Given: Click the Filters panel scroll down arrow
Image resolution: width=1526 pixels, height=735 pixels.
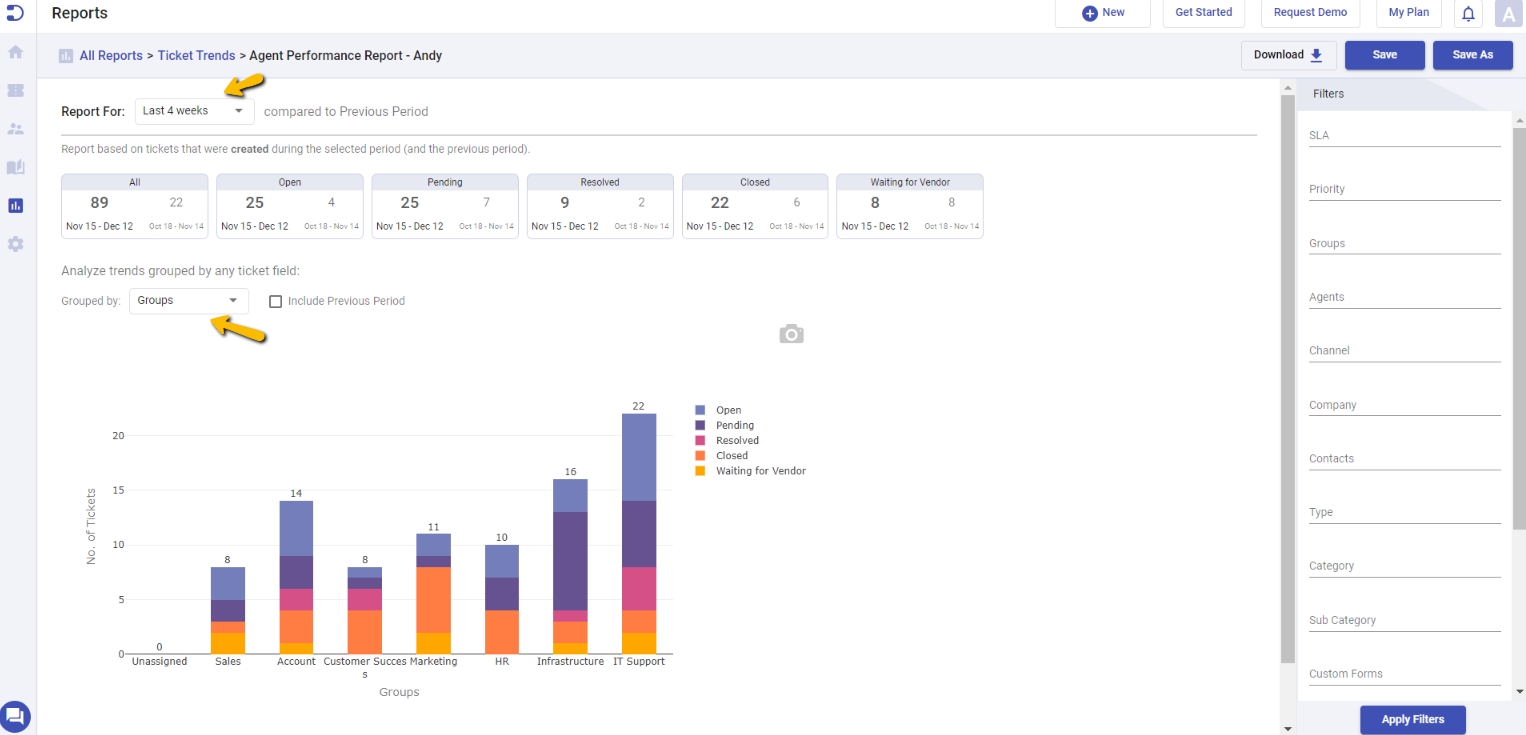Looking at the screenshot, I should pos(1519,691).
